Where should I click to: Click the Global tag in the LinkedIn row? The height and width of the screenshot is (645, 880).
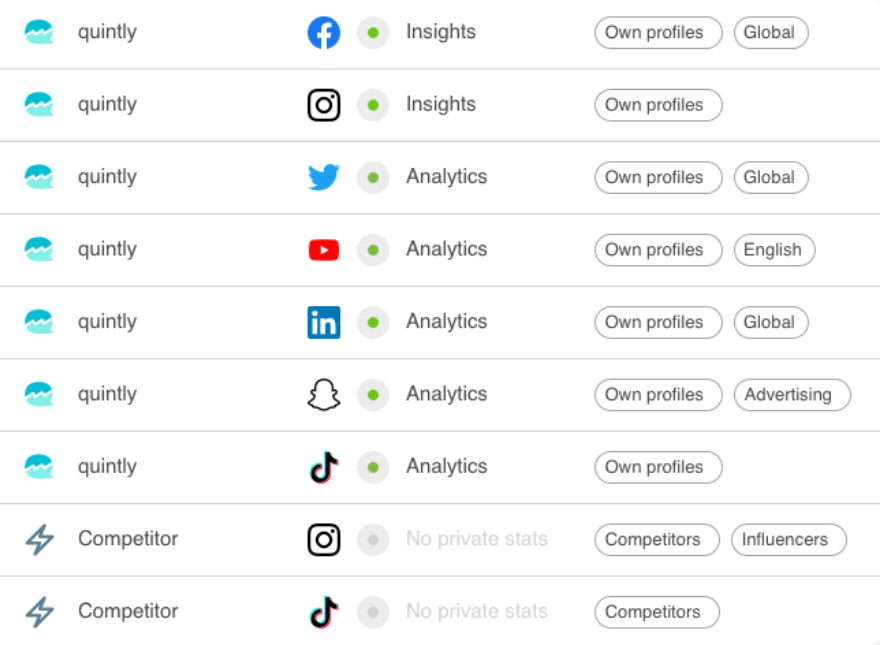pyautogui.click(x=769, y=322)
